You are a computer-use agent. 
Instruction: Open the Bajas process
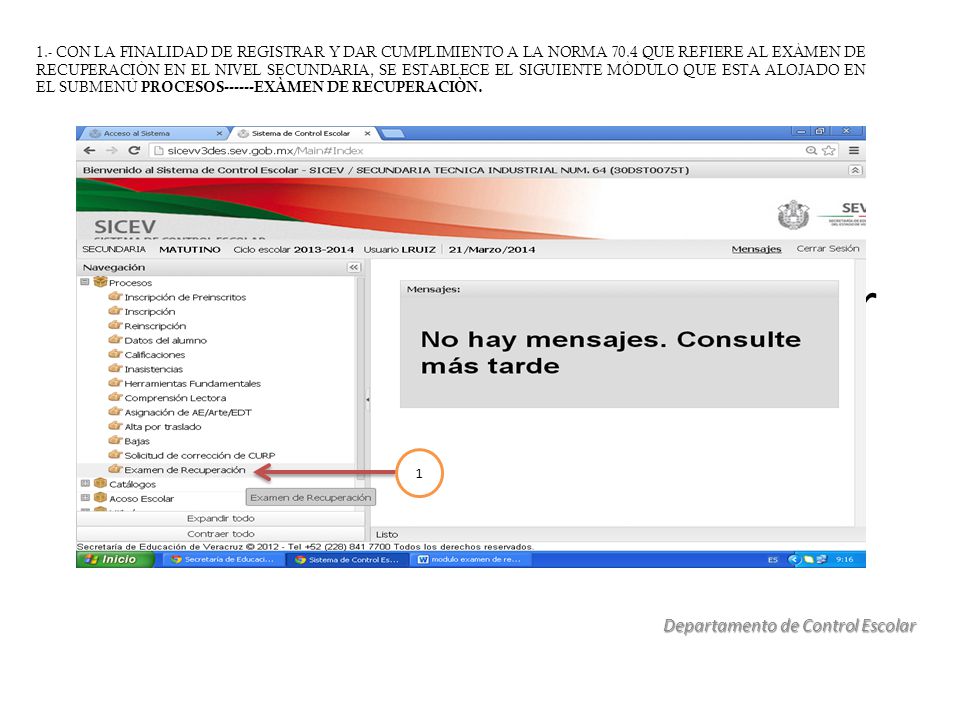pos(137,441)
